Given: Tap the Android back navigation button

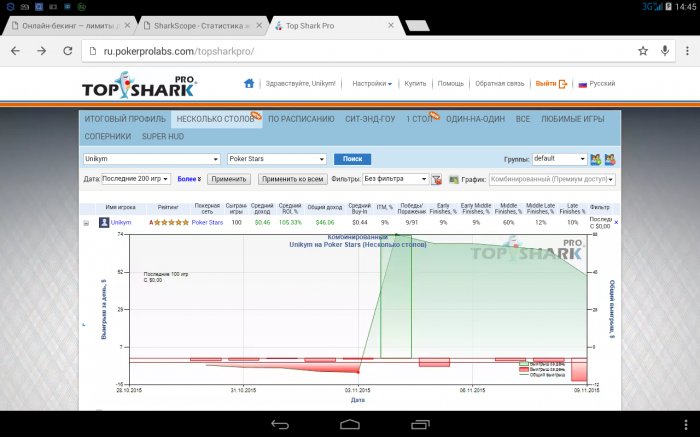Looking at the screenshot, I should pos(280,425).
